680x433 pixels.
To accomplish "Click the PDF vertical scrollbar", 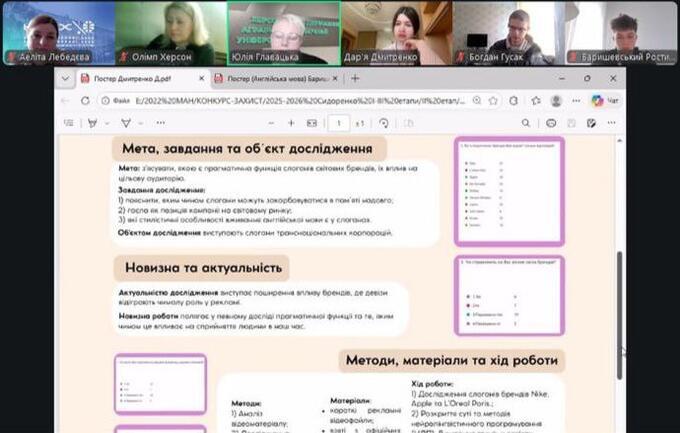I will point(619,300).
